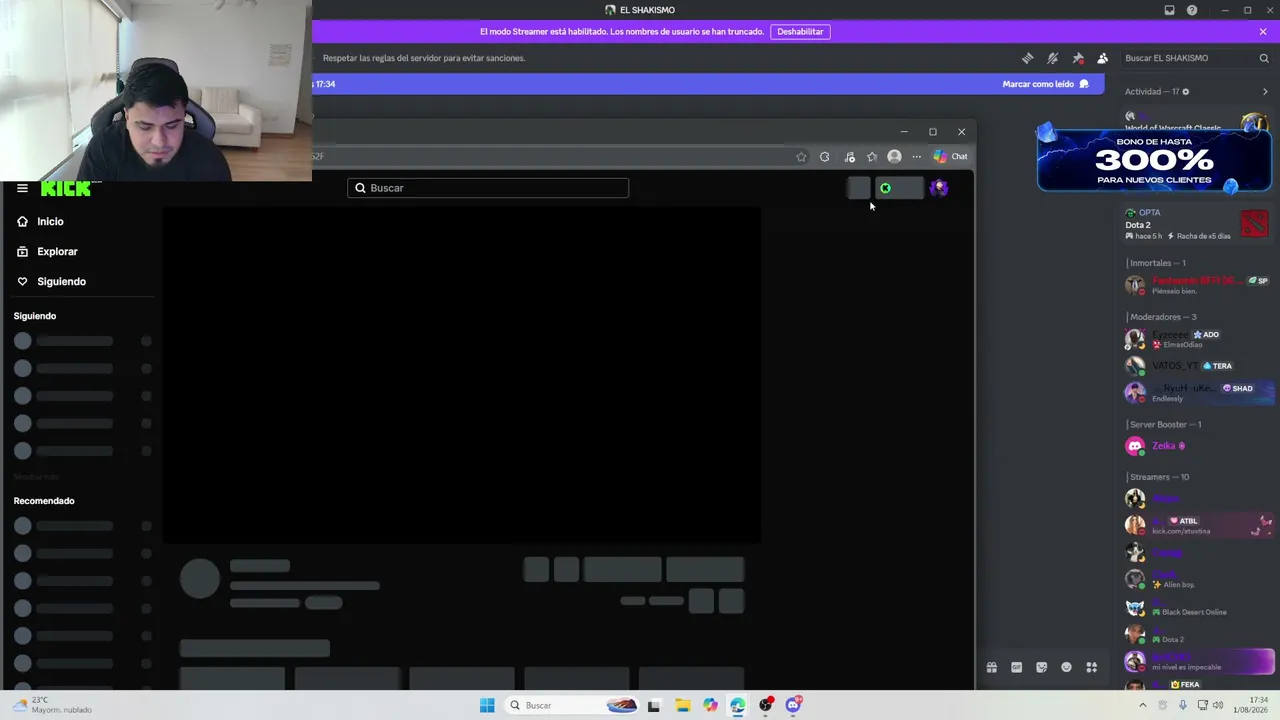Viewport: 1280px width, 720px height.
Task: Switch to Microsoft Edge on the taskbar
Action: click(737, 705)
